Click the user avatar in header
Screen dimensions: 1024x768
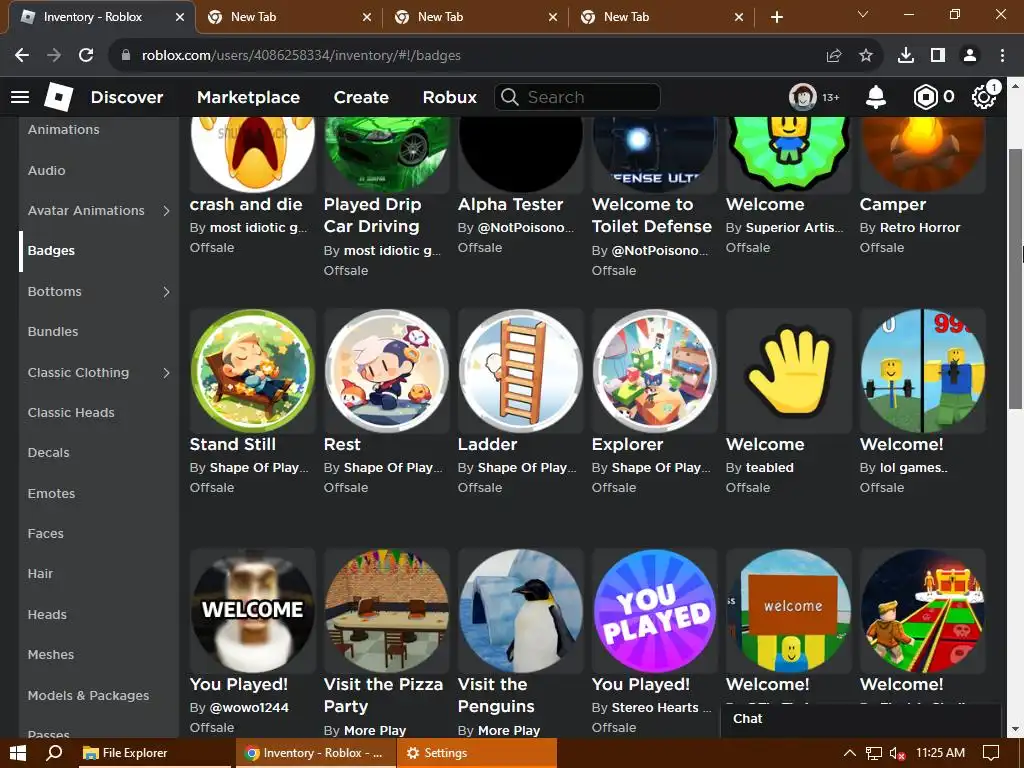tap(803, 97)
